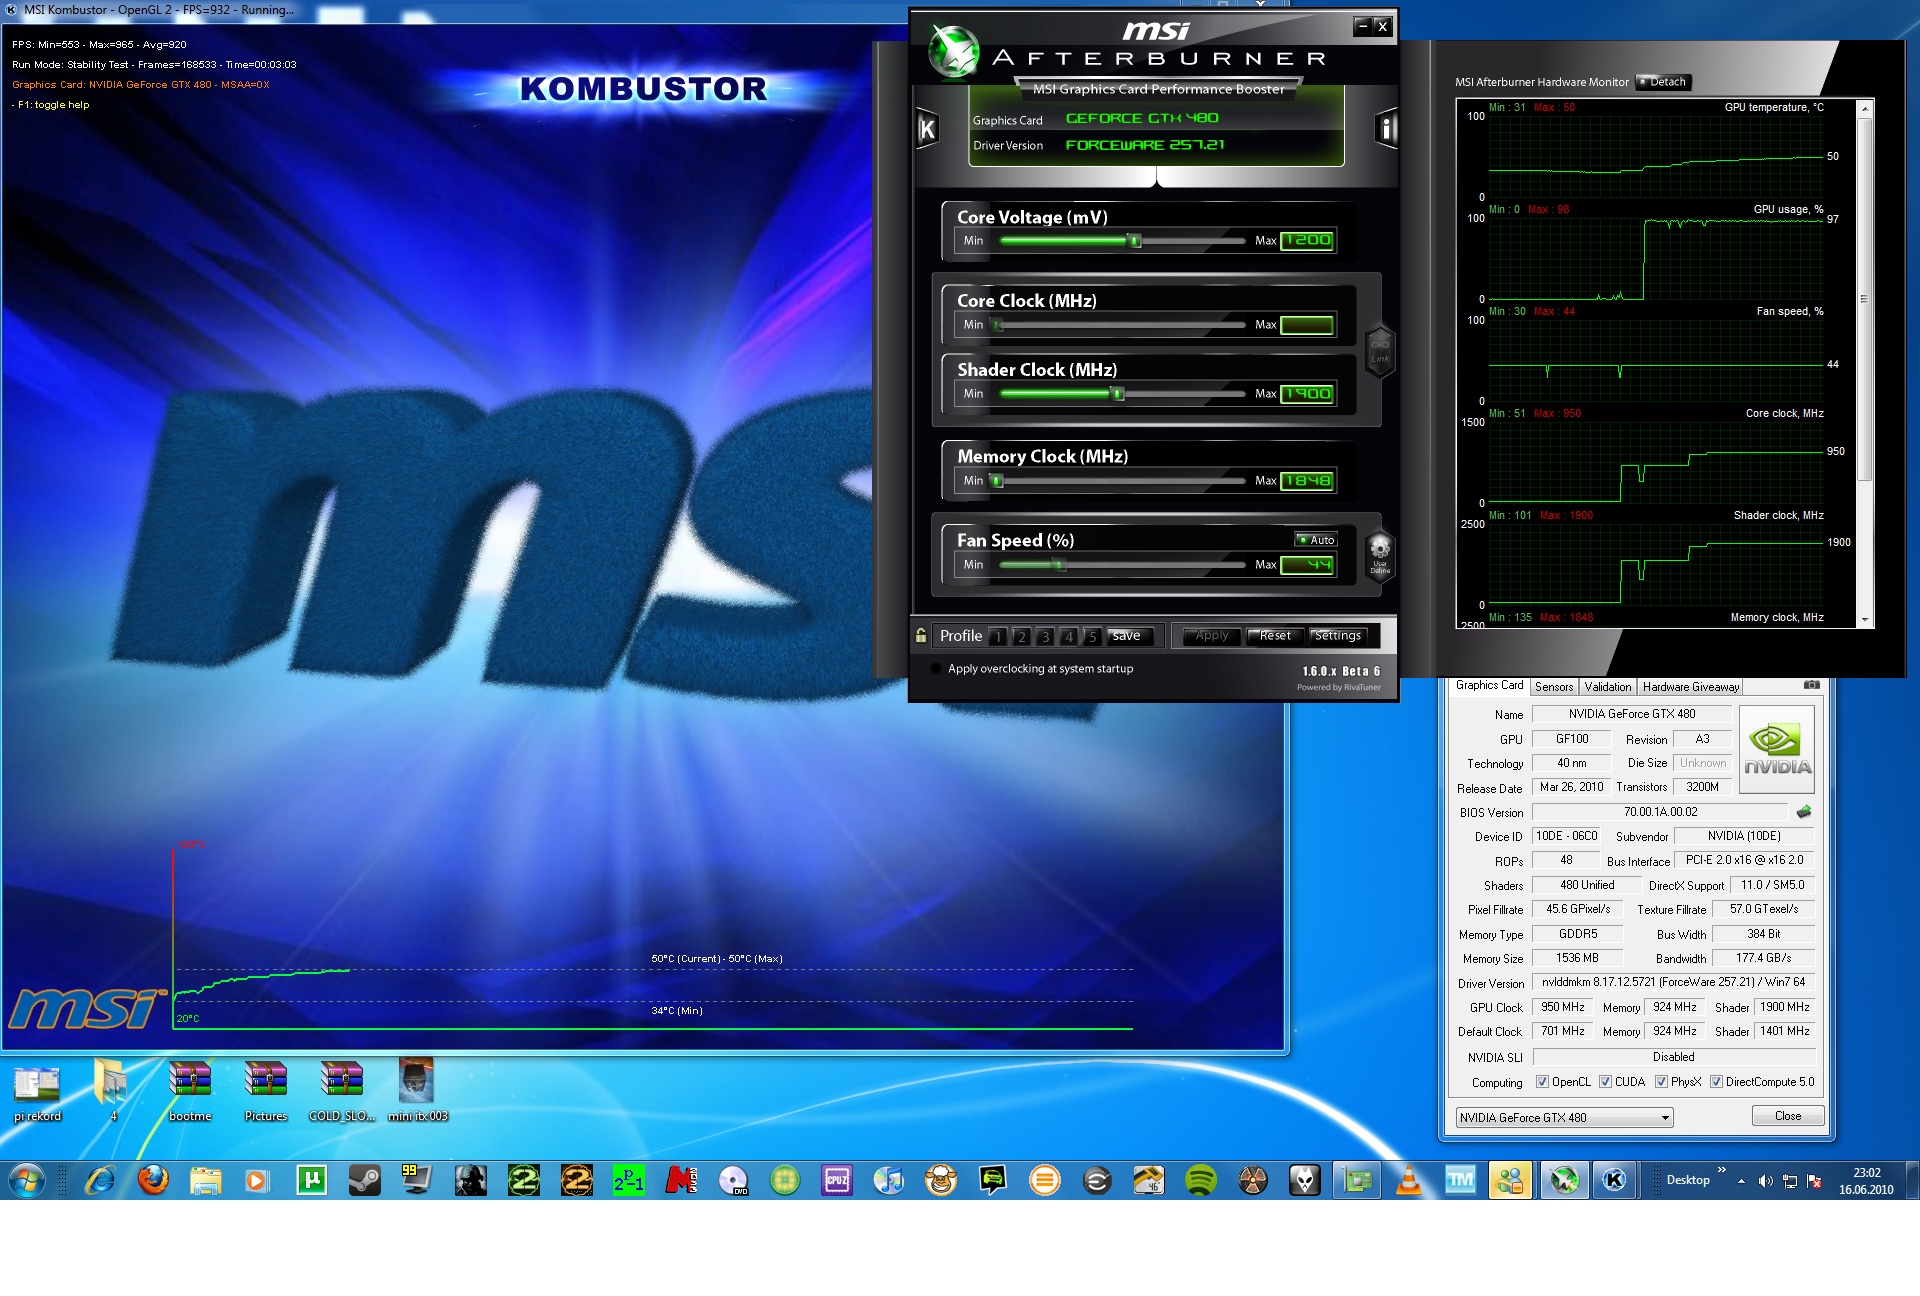The height and width of the screenshot is (1296, 1920).
Task: Click the NVIDIA logo in GPU-Z
Action: point(1777,750)
